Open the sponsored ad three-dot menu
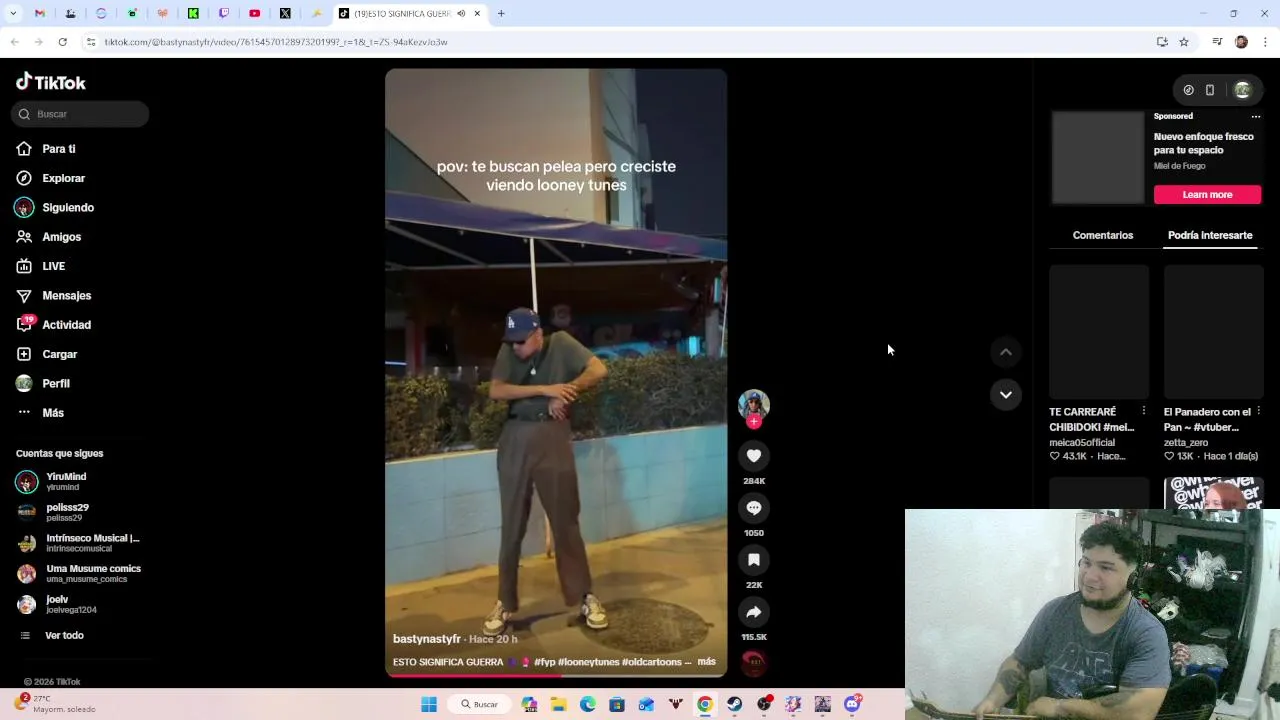 pos(1256,116)
